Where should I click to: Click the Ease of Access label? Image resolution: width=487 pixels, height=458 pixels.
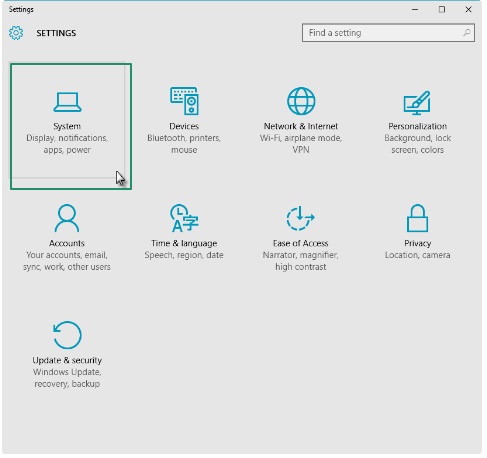[x=301, y=243]
